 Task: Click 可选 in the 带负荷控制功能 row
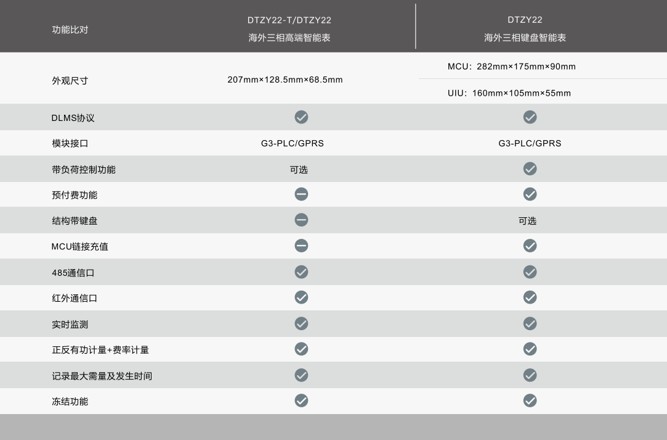[298, 170]
